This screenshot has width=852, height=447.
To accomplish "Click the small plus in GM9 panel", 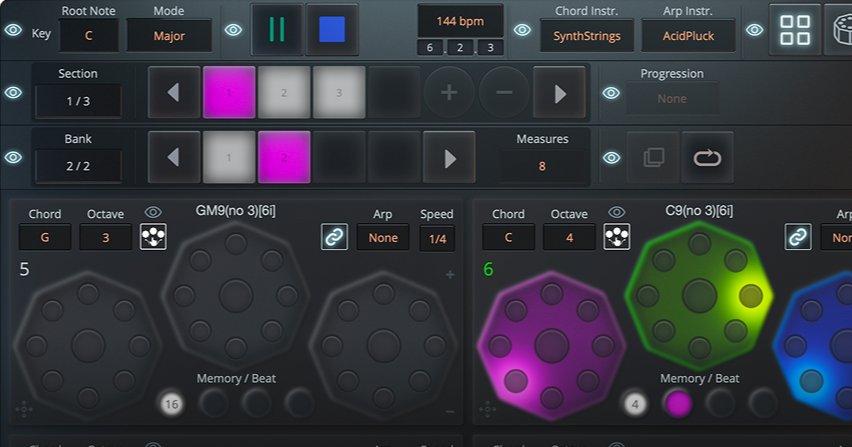I will pyautogui.click(x=450, y=275).
